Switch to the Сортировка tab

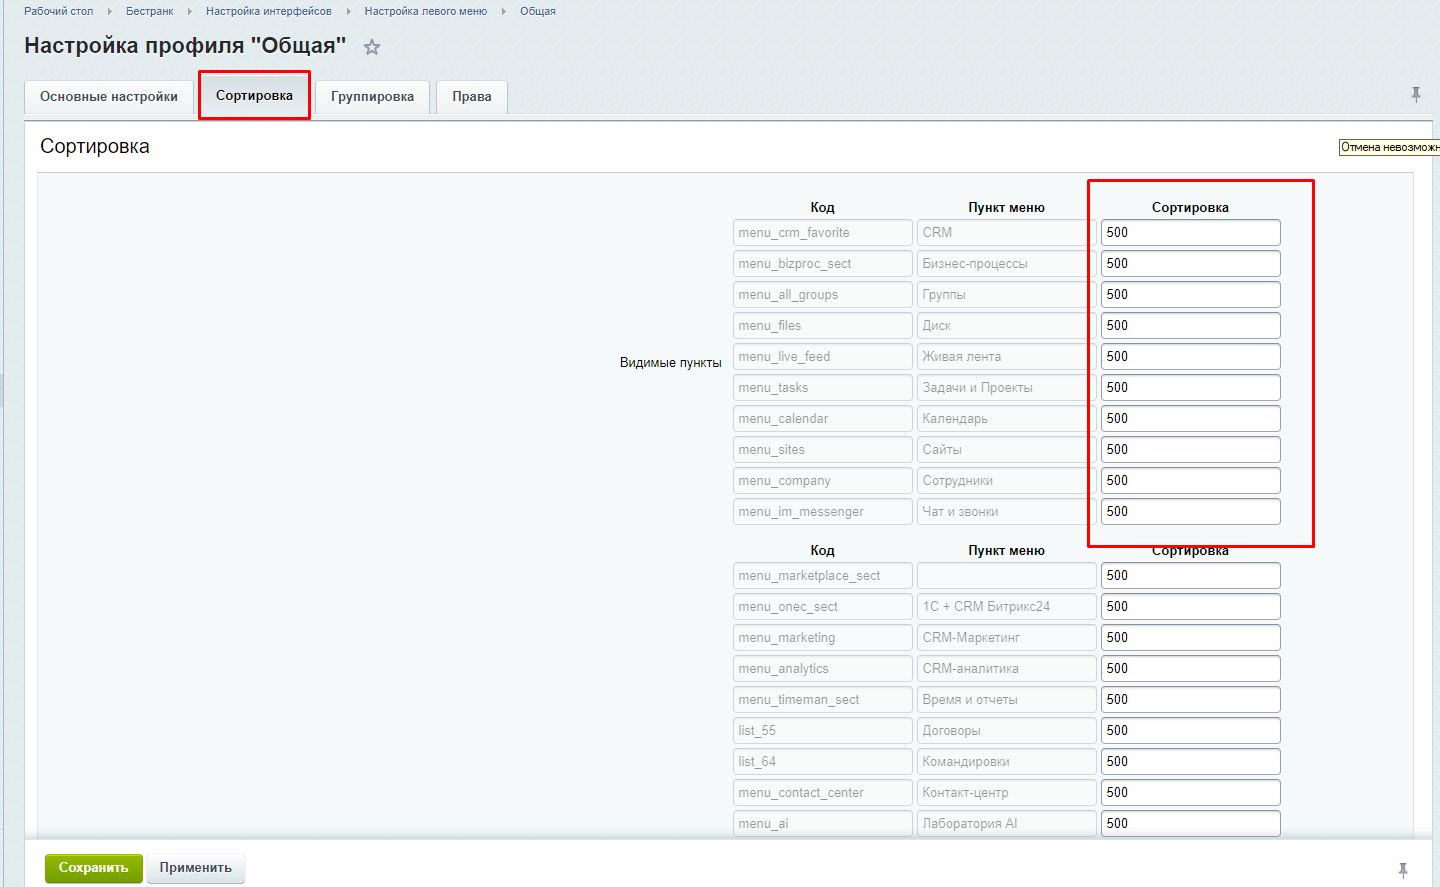pyautogui.click(x=254, y=96)
